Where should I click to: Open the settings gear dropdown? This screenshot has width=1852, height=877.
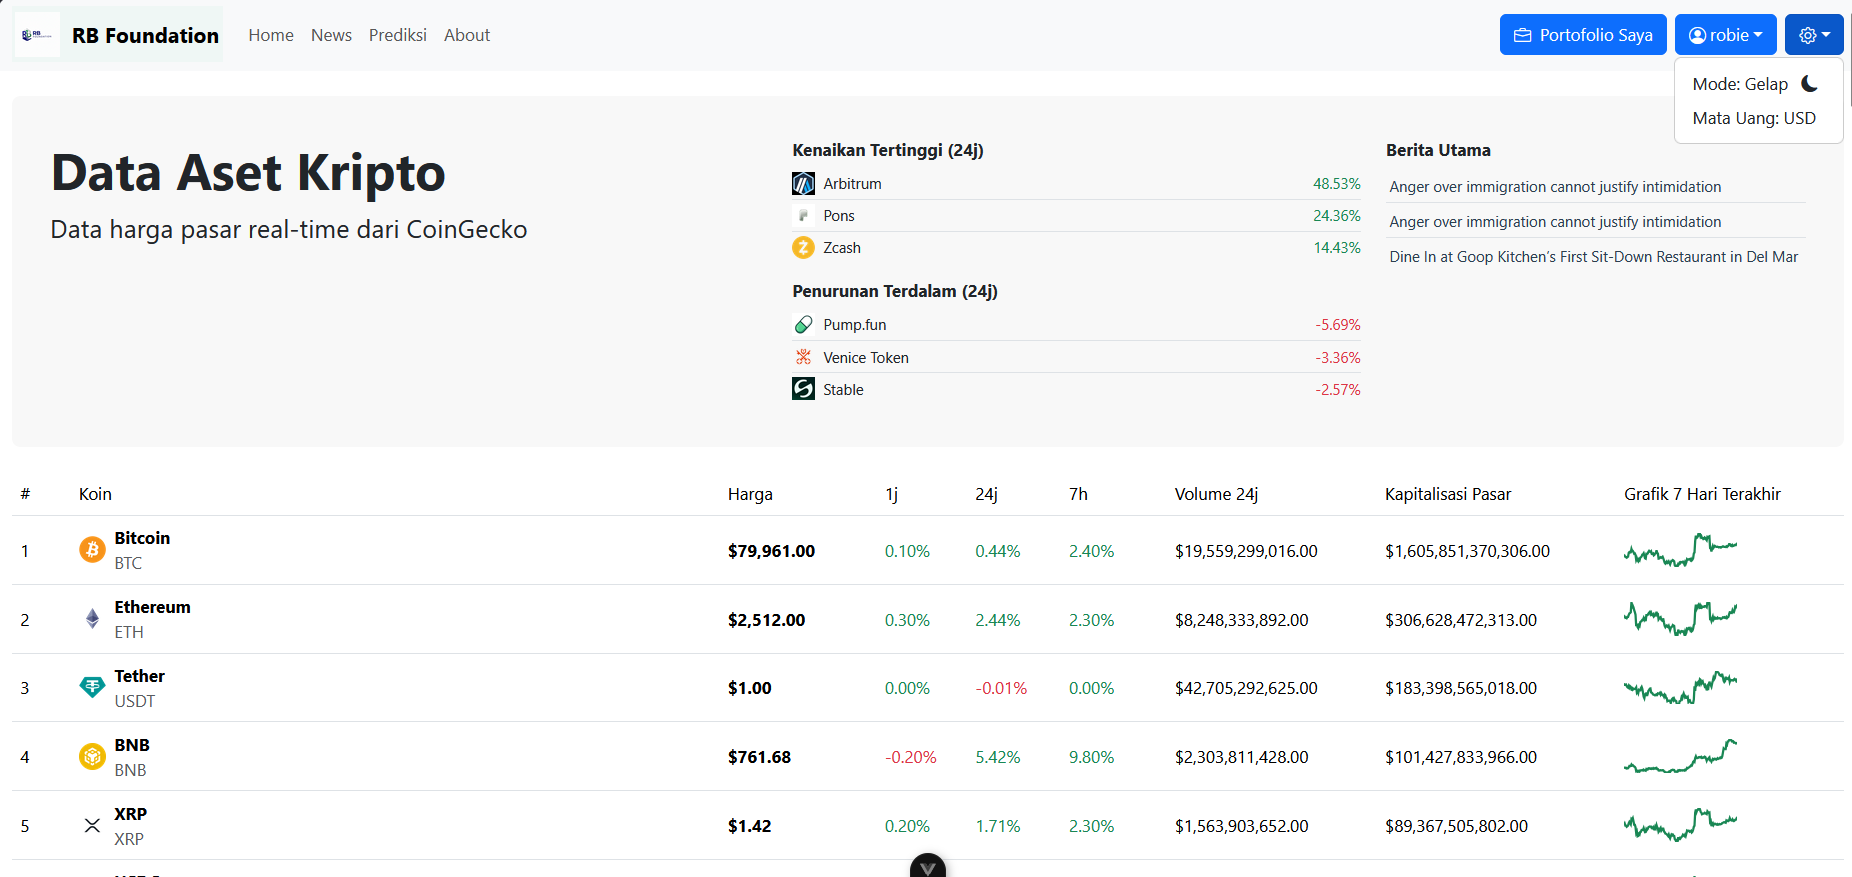point(1814,35)
